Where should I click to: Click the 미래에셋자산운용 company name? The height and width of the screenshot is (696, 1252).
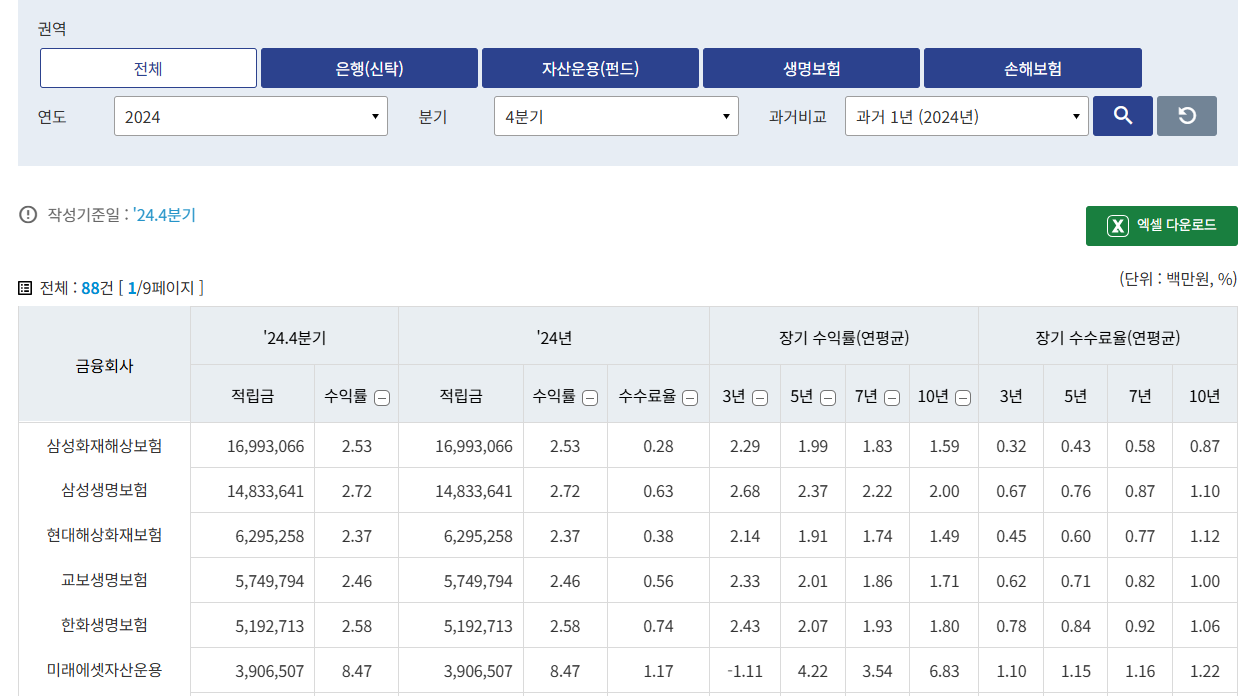pos(104,670)
